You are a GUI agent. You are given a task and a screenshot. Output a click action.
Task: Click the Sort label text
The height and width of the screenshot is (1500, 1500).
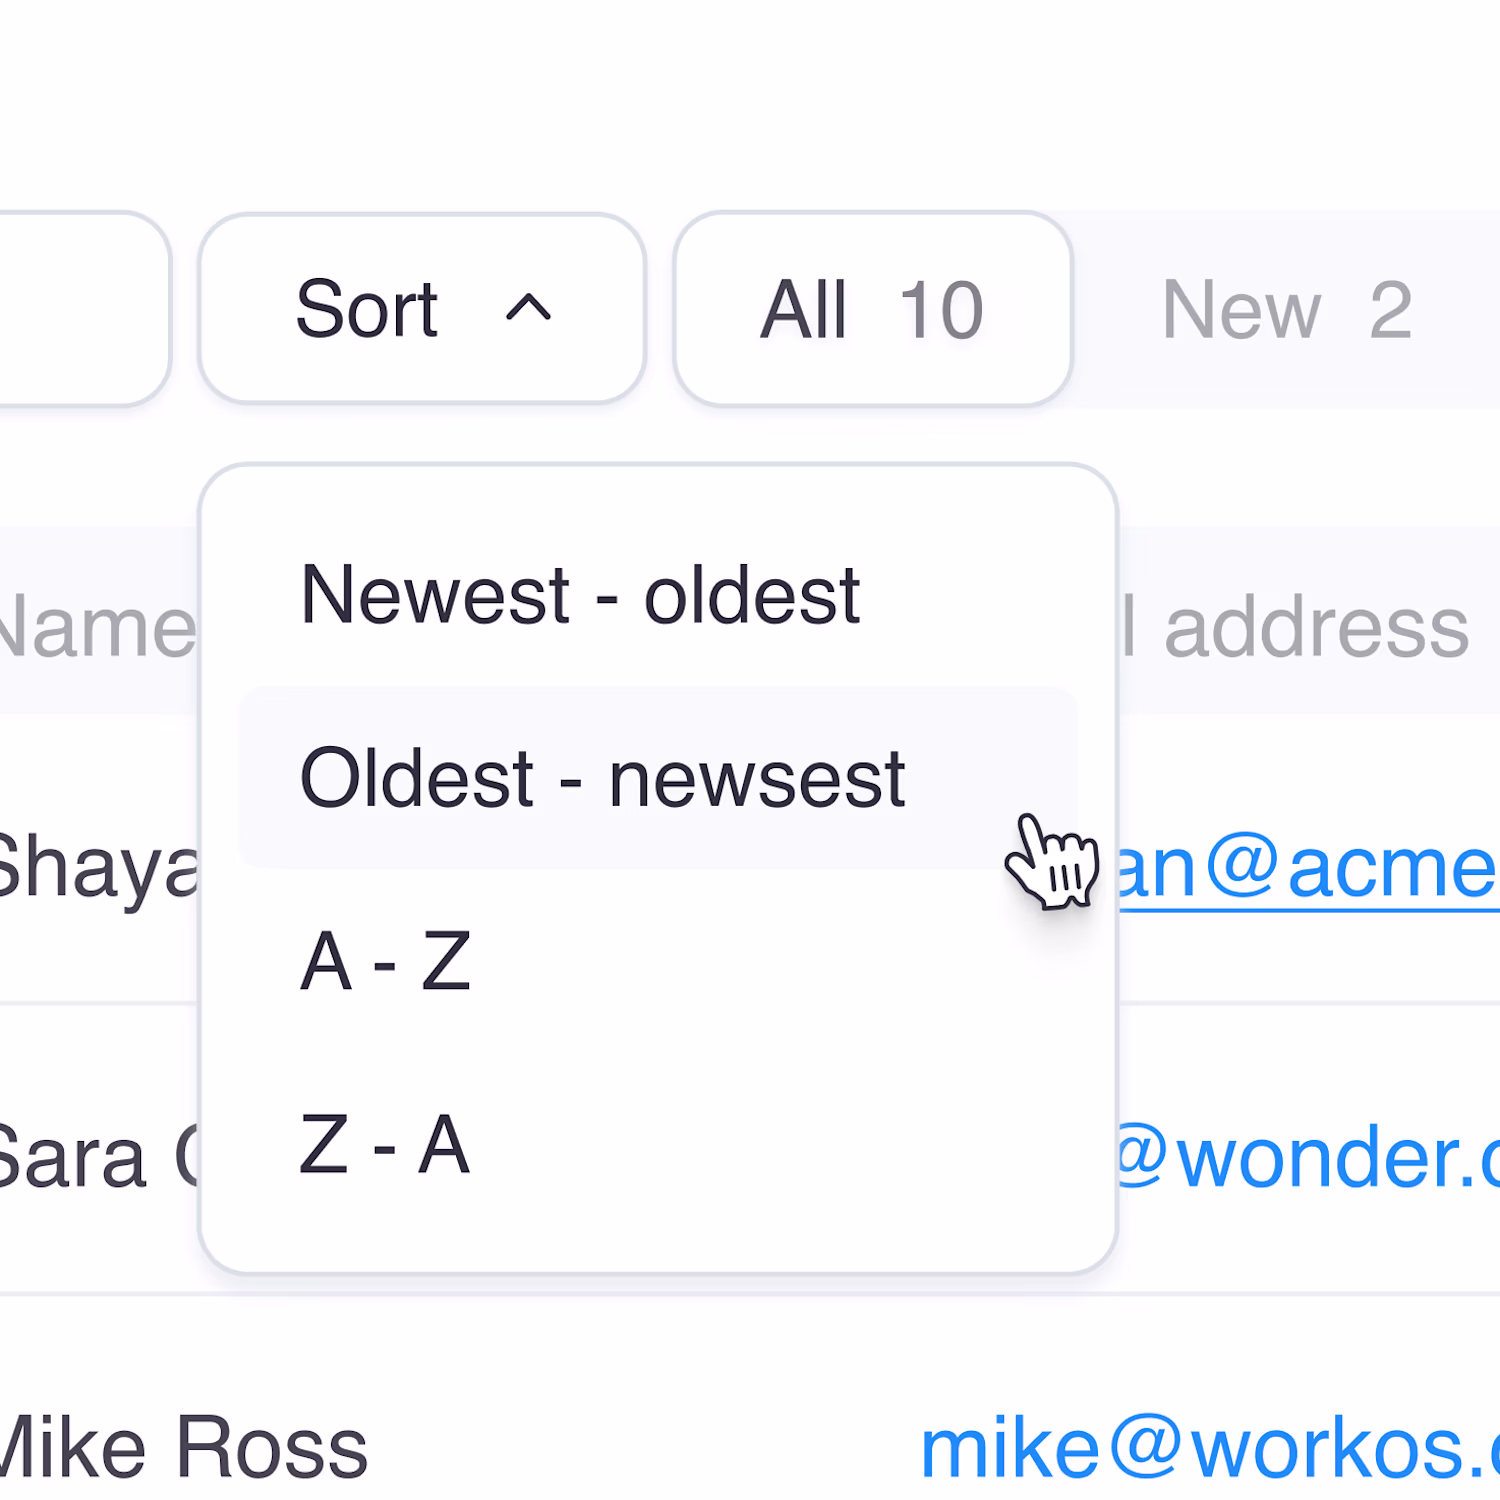(367, 309)
